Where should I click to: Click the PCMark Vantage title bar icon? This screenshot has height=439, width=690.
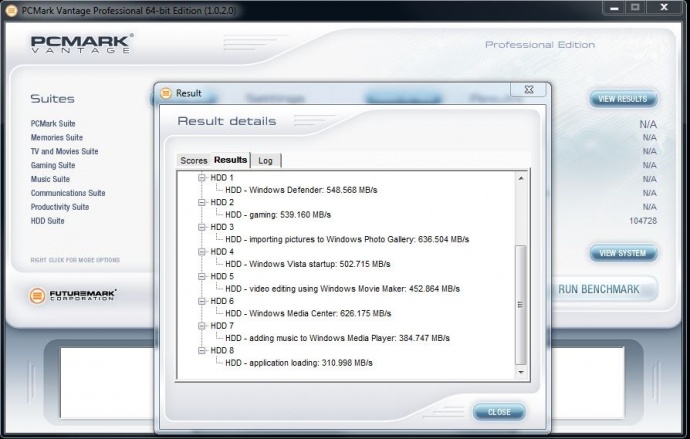click(x=11, y=10)
